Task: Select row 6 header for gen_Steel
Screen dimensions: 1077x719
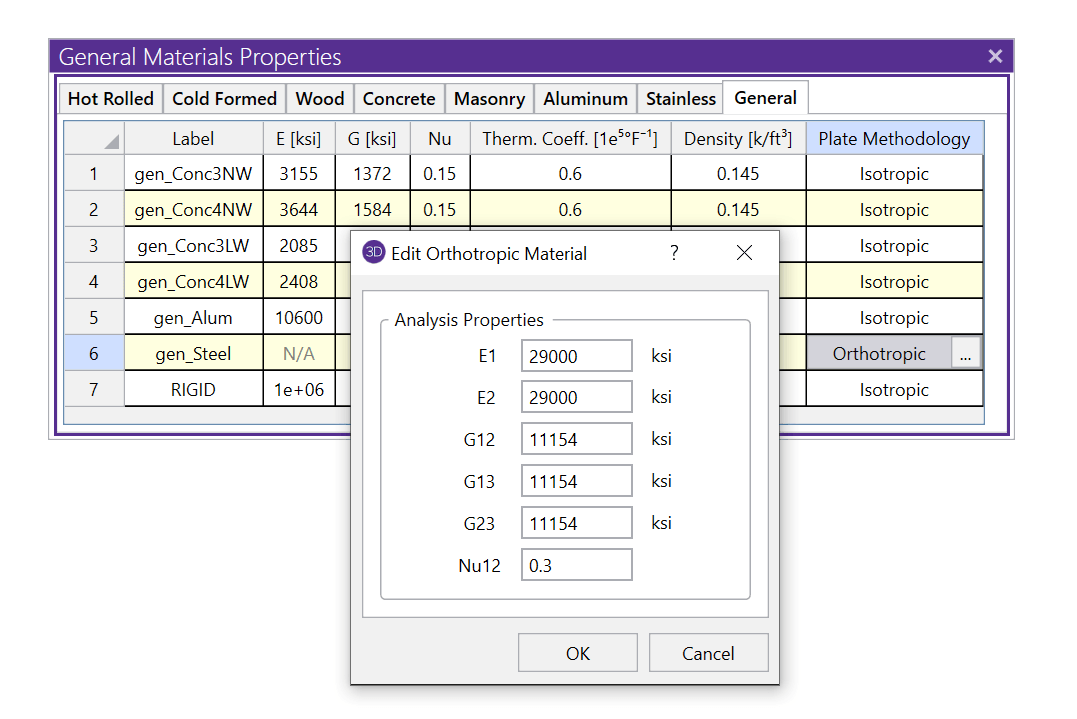Action: point(94,354)
